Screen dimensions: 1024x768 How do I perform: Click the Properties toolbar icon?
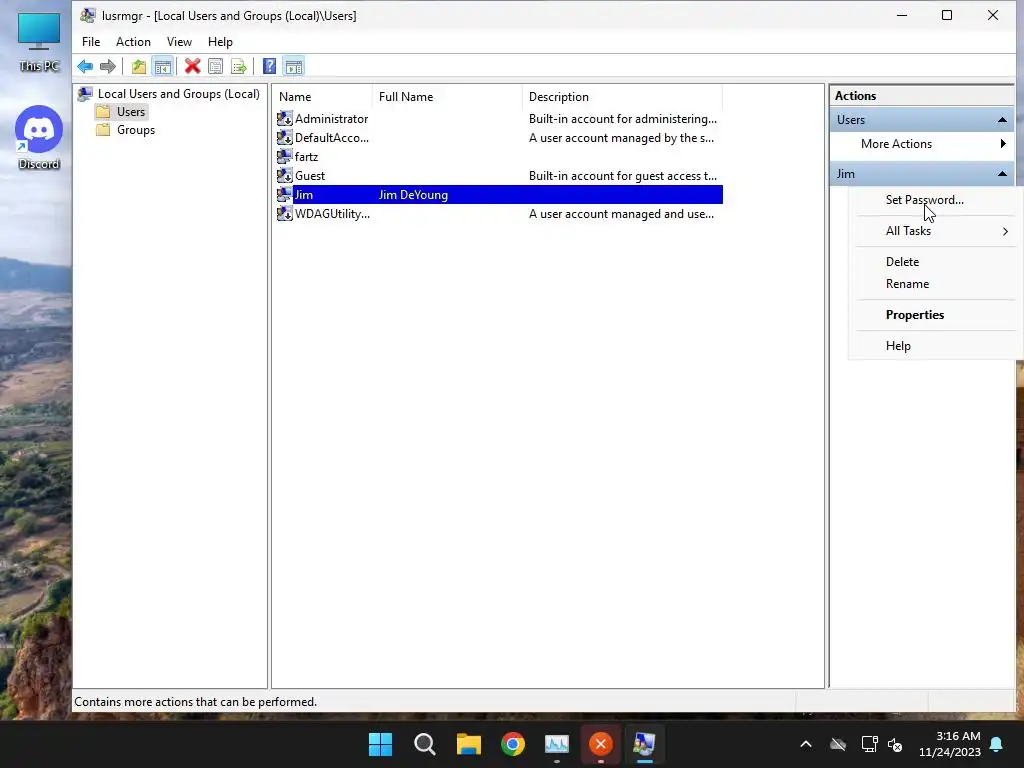(216, 66)
